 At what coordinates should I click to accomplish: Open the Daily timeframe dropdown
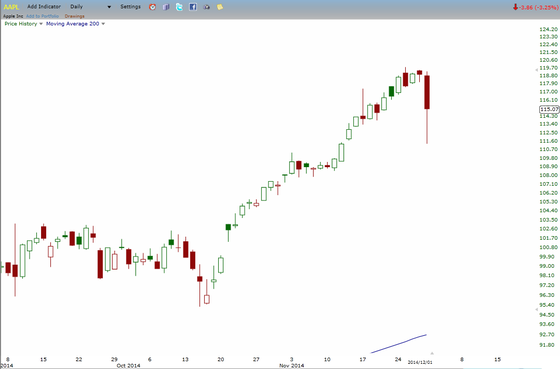pyautogui.click(x=90, y=6)
